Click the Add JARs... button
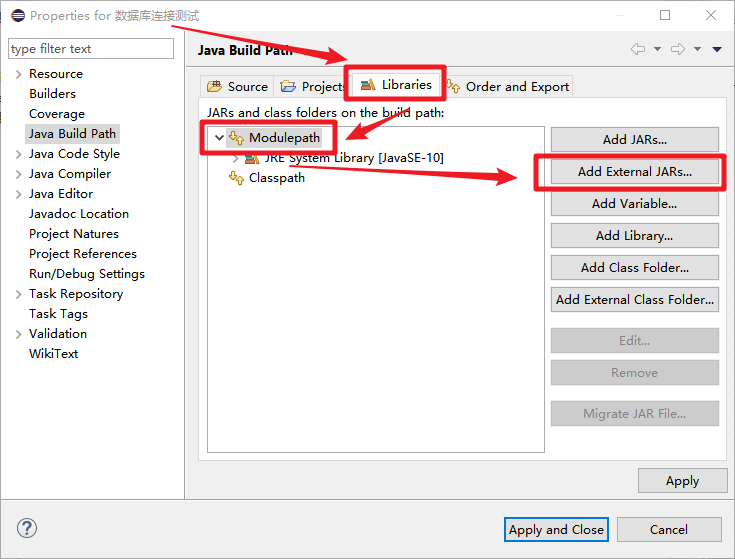Image resolution: width=735 pixels, height=559 pixels. click(x=635, y=140)
